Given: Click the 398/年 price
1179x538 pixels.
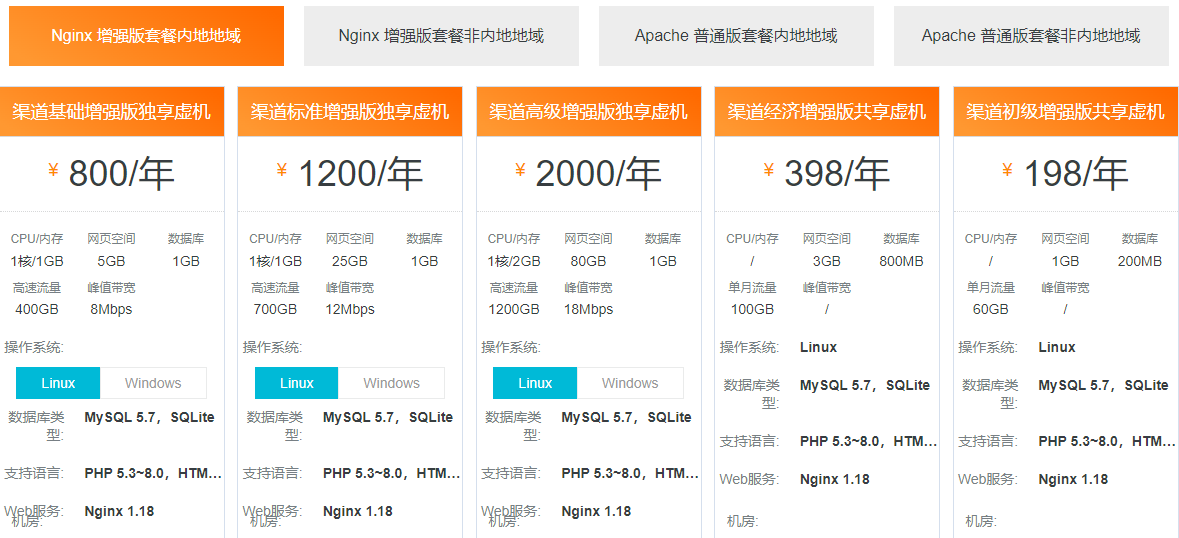Looking at the screenshot, I should coord(836,174).
